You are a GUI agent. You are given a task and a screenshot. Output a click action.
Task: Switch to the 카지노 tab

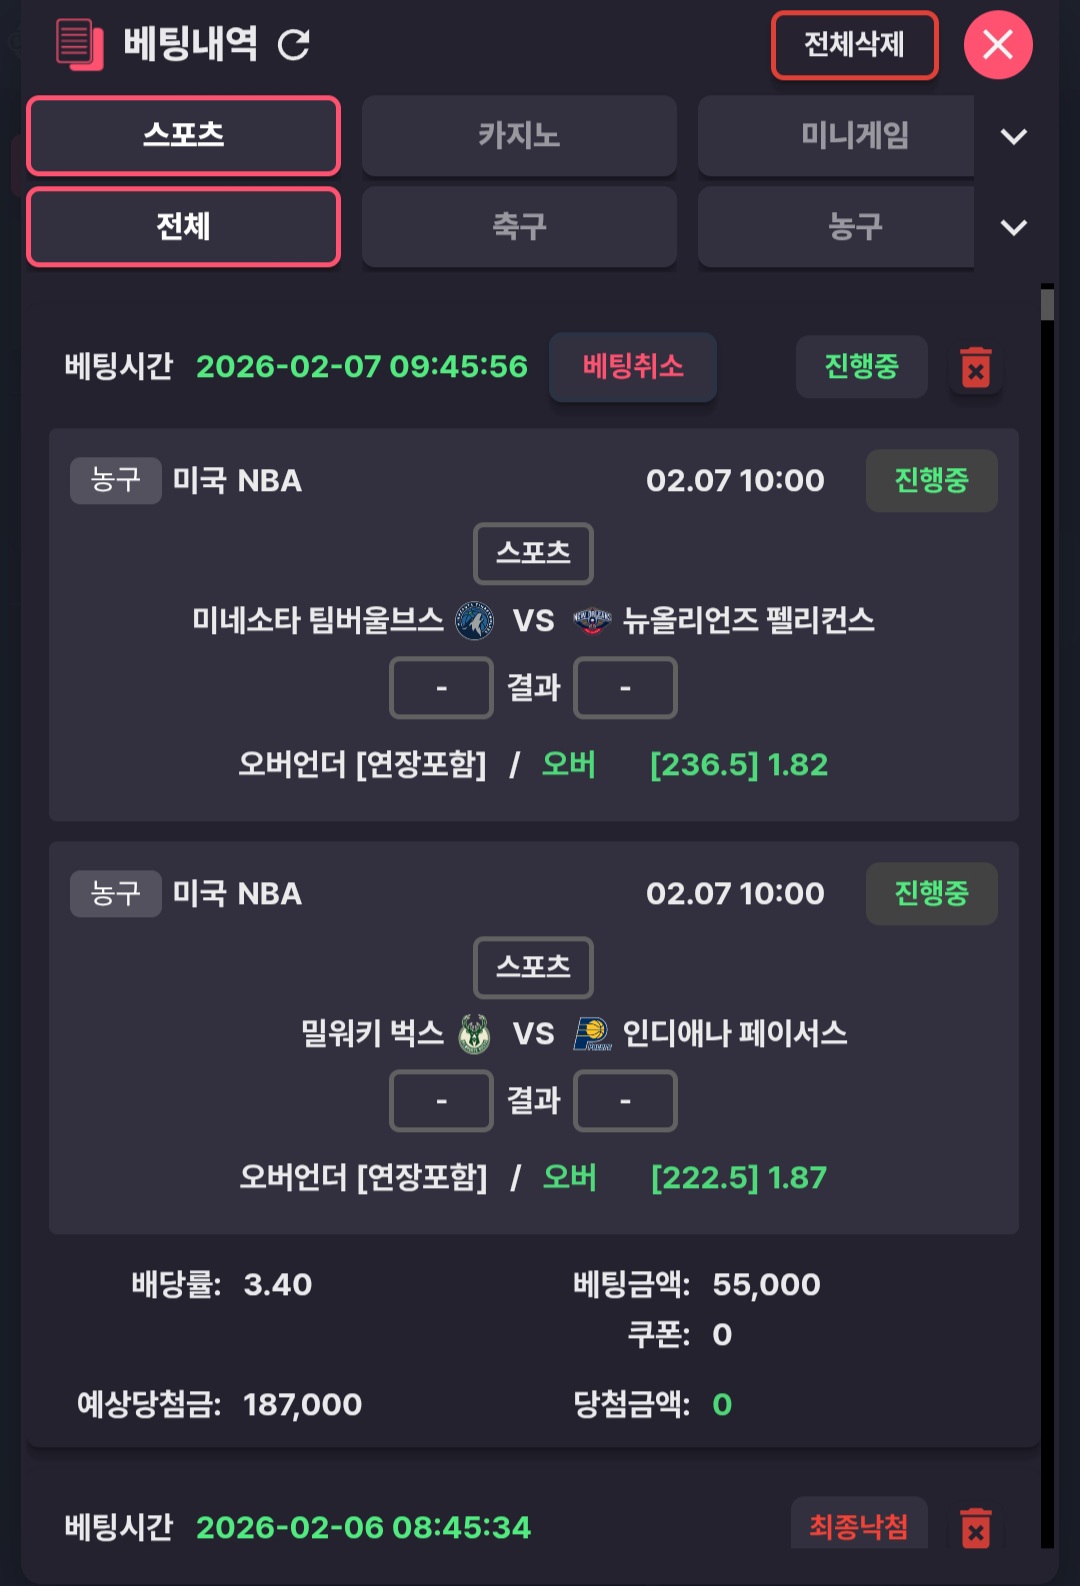519,135
